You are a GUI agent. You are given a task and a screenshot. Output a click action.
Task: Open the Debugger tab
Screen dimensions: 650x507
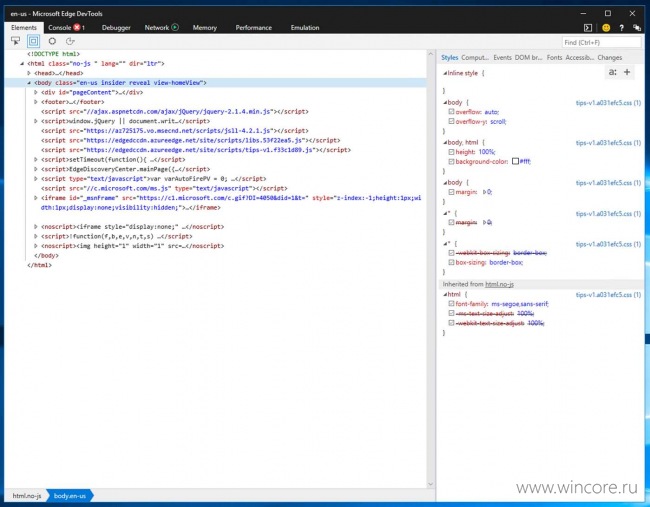pyautogui.click(x=116, y=28)
